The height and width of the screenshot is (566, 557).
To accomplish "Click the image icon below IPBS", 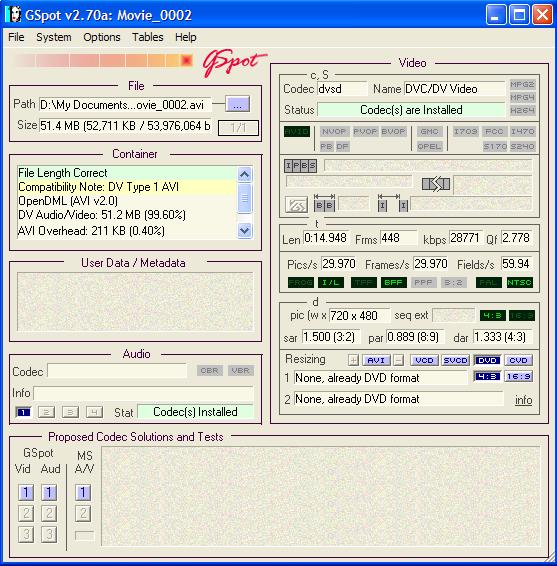I will [x=296, y=206].
